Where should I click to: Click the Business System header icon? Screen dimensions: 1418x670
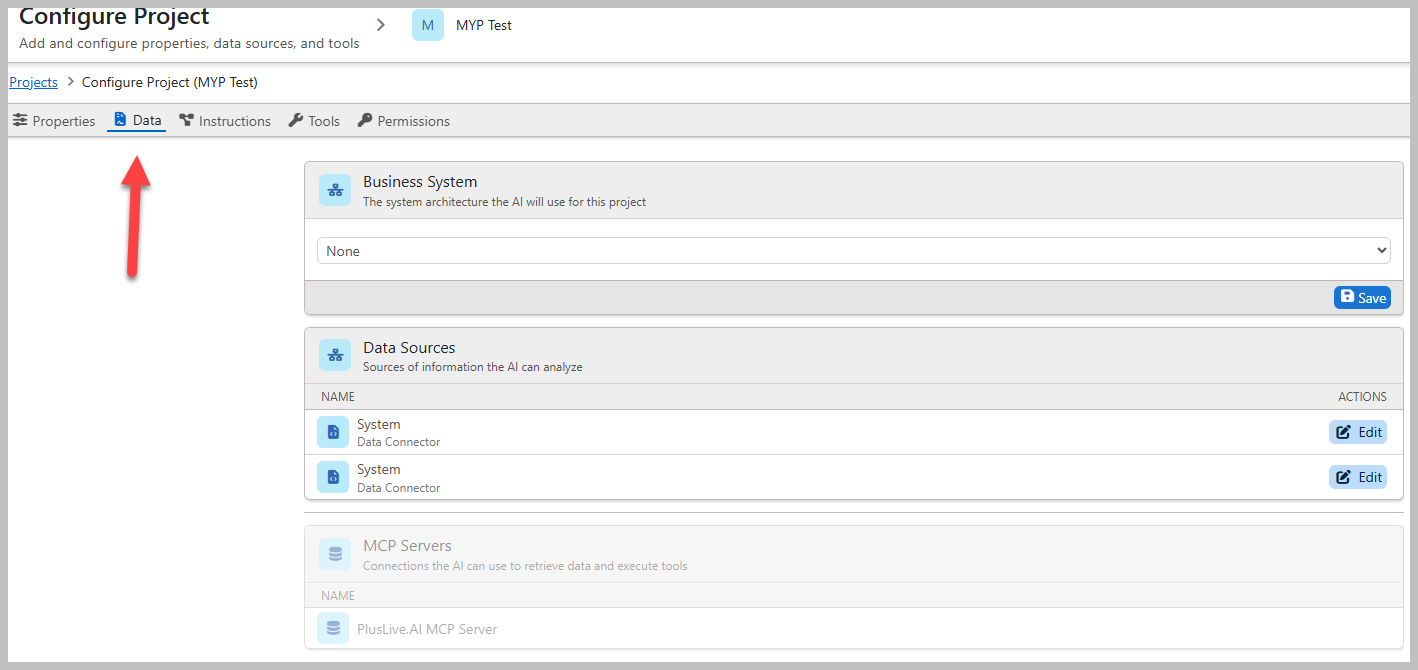[x=335, y=190]
